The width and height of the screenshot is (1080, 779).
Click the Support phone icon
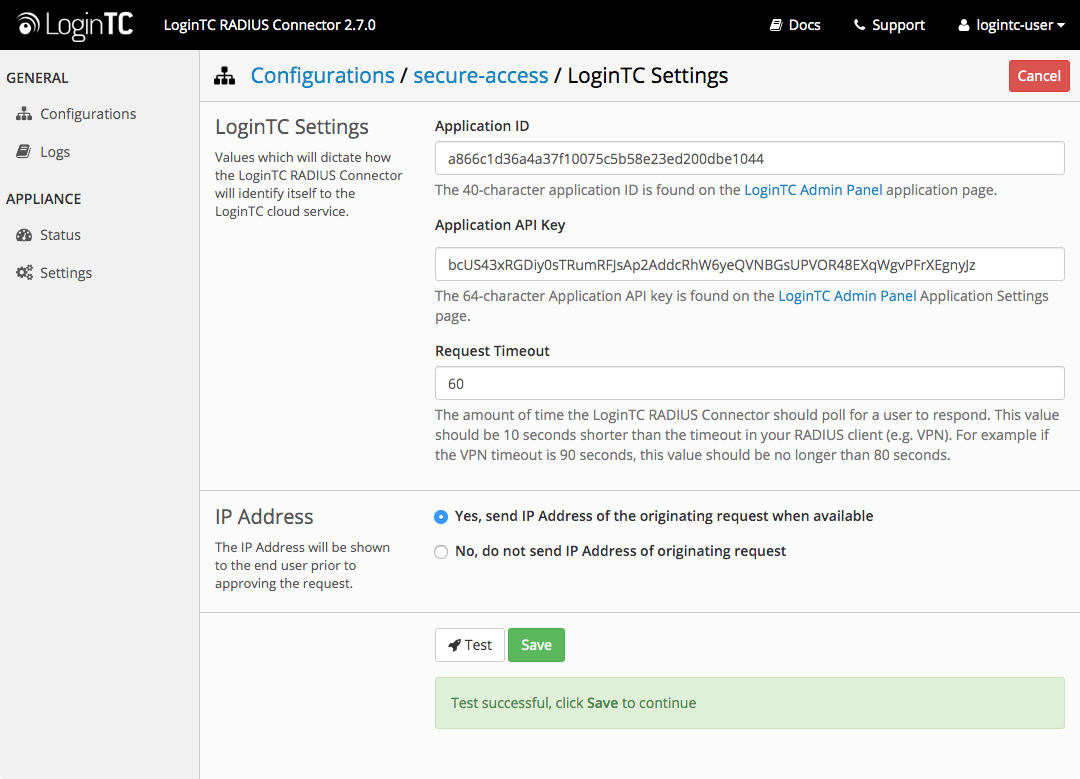(x=859, y=25)
